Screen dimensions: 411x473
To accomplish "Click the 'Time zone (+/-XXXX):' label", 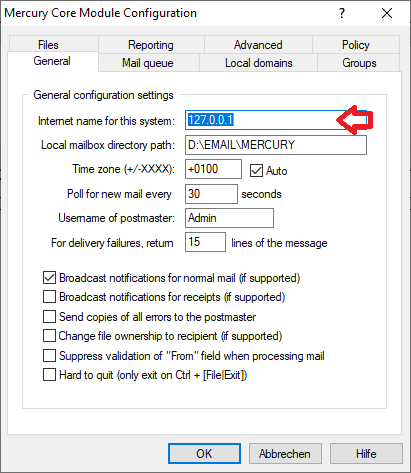I will tap(123, 169).
